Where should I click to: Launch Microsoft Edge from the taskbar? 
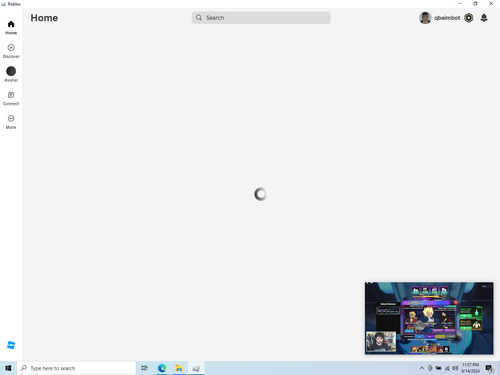(162, 368)
